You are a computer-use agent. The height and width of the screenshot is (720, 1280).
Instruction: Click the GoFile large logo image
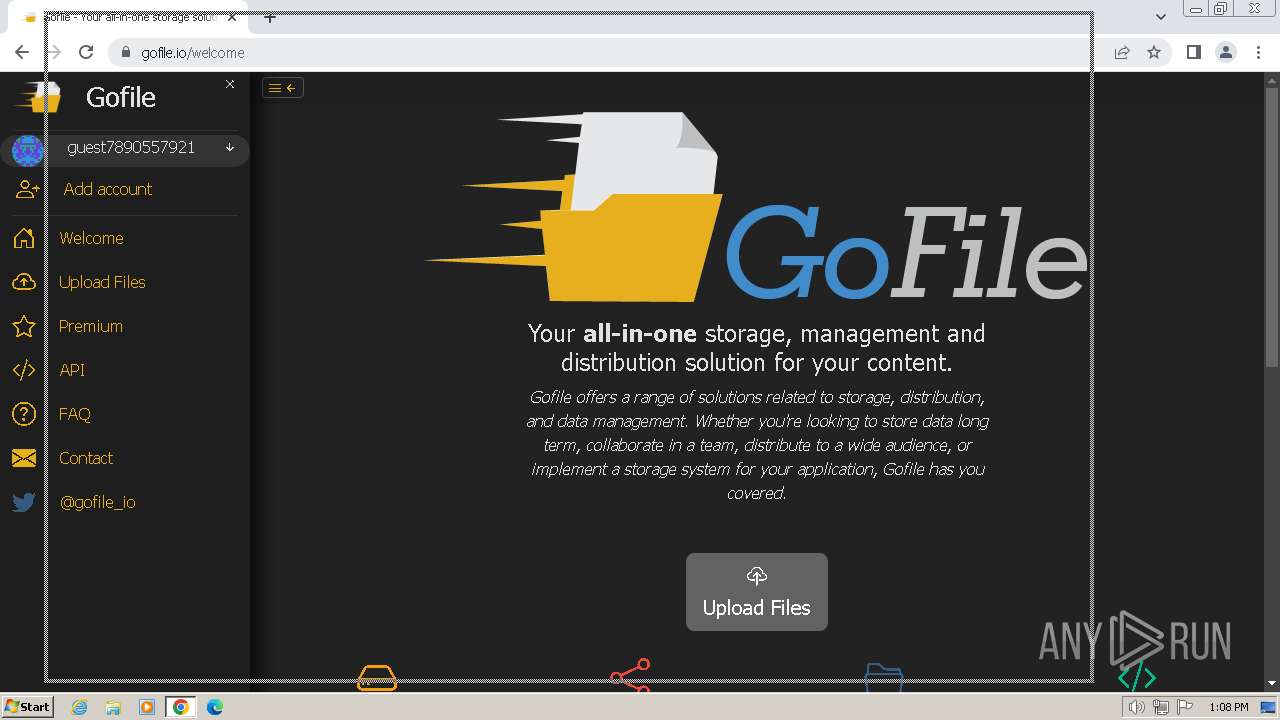756,207
